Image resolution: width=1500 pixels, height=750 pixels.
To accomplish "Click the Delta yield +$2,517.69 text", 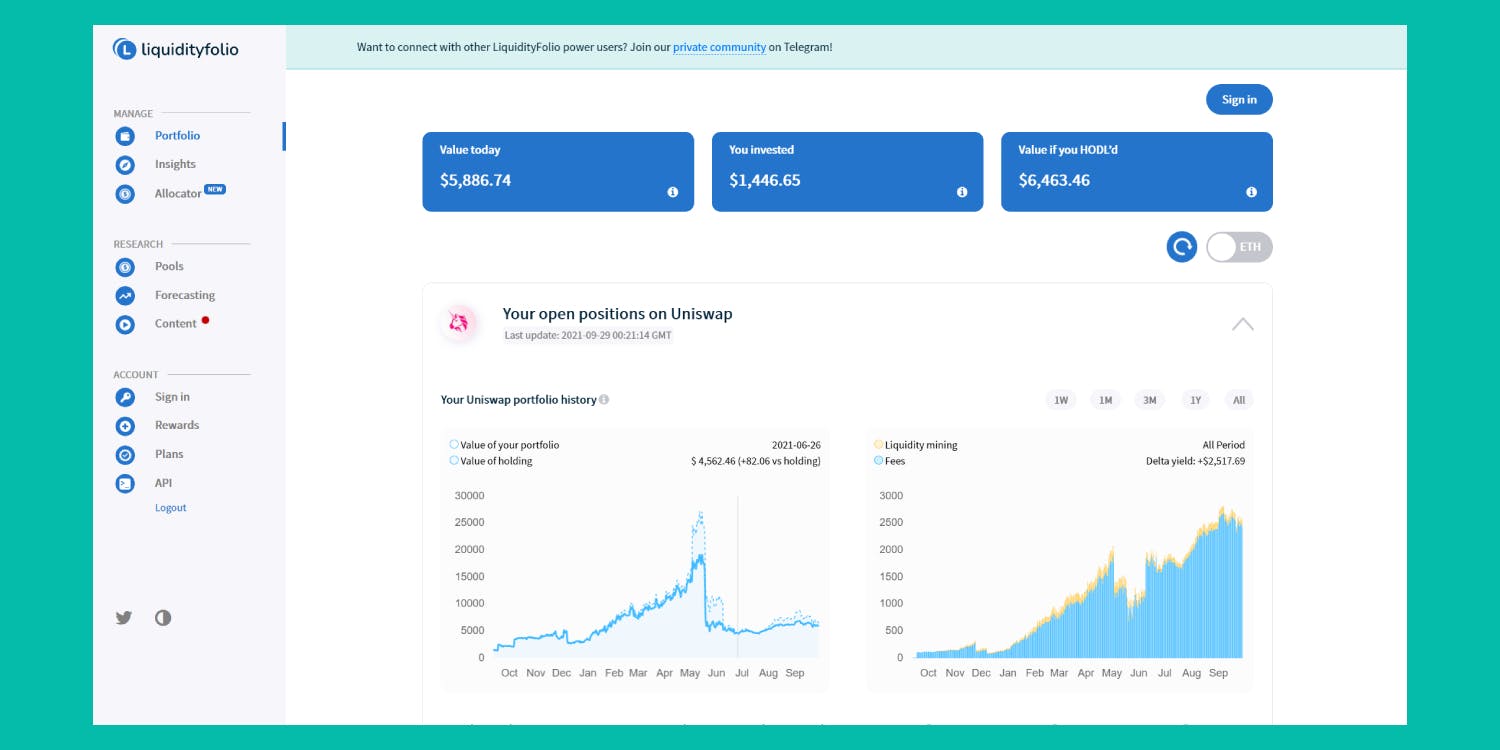I will click(1195, 461).
